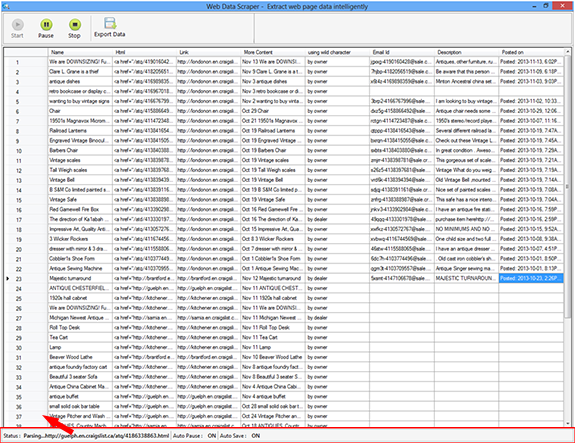This screenshot has width=575, height=443.
Task: Click 'Barbers Chair' name cell
Action: tap(80, 150)
